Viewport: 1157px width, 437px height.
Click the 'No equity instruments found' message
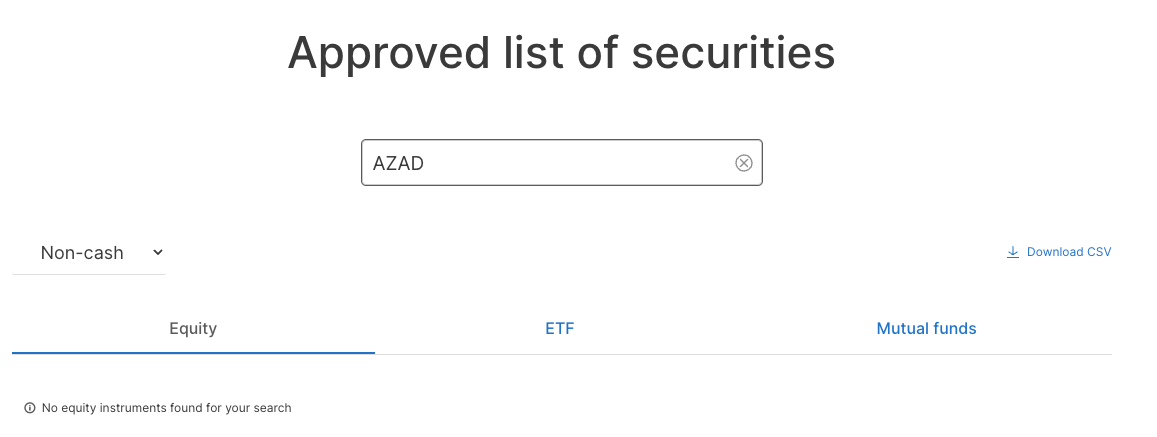pos(167,407)
